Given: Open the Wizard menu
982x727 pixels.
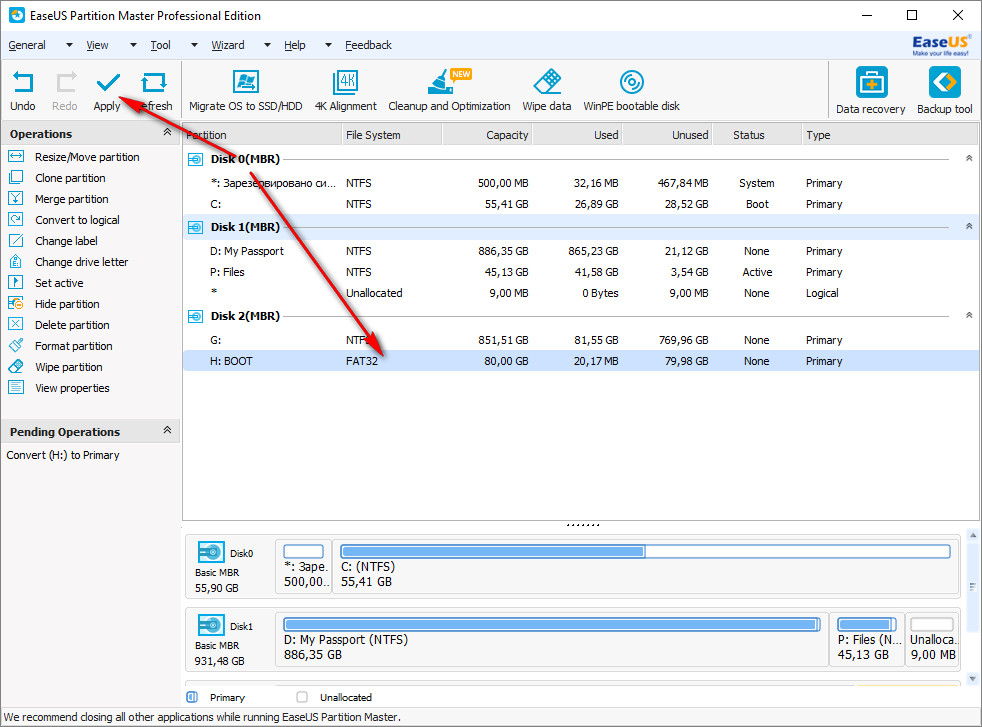Looking at the screenshot, I should (228, 45).
